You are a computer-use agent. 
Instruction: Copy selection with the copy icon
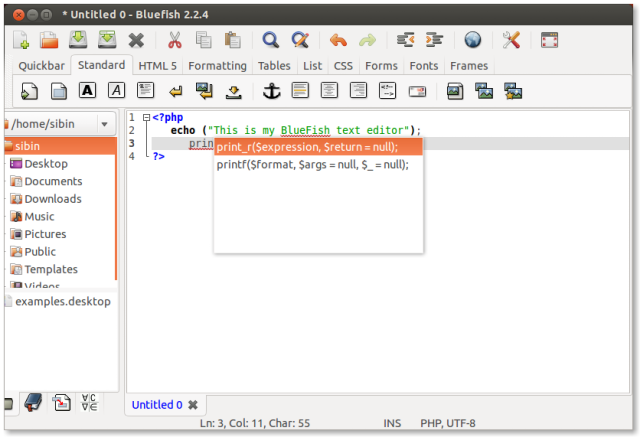point(203,40)
